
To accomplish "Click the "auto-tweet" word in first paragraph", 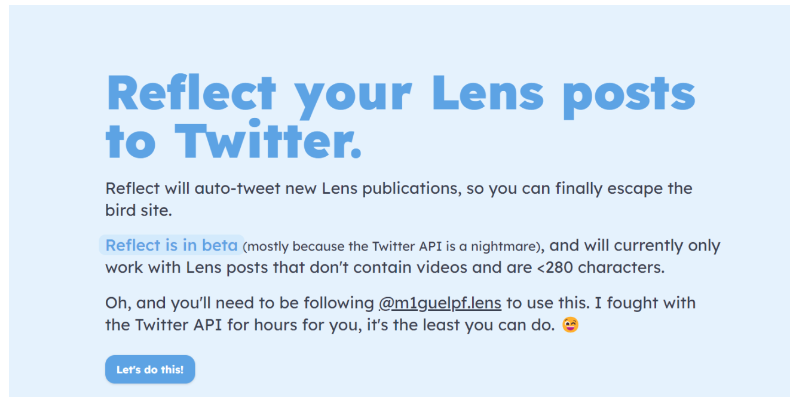I will click(237, 188).
